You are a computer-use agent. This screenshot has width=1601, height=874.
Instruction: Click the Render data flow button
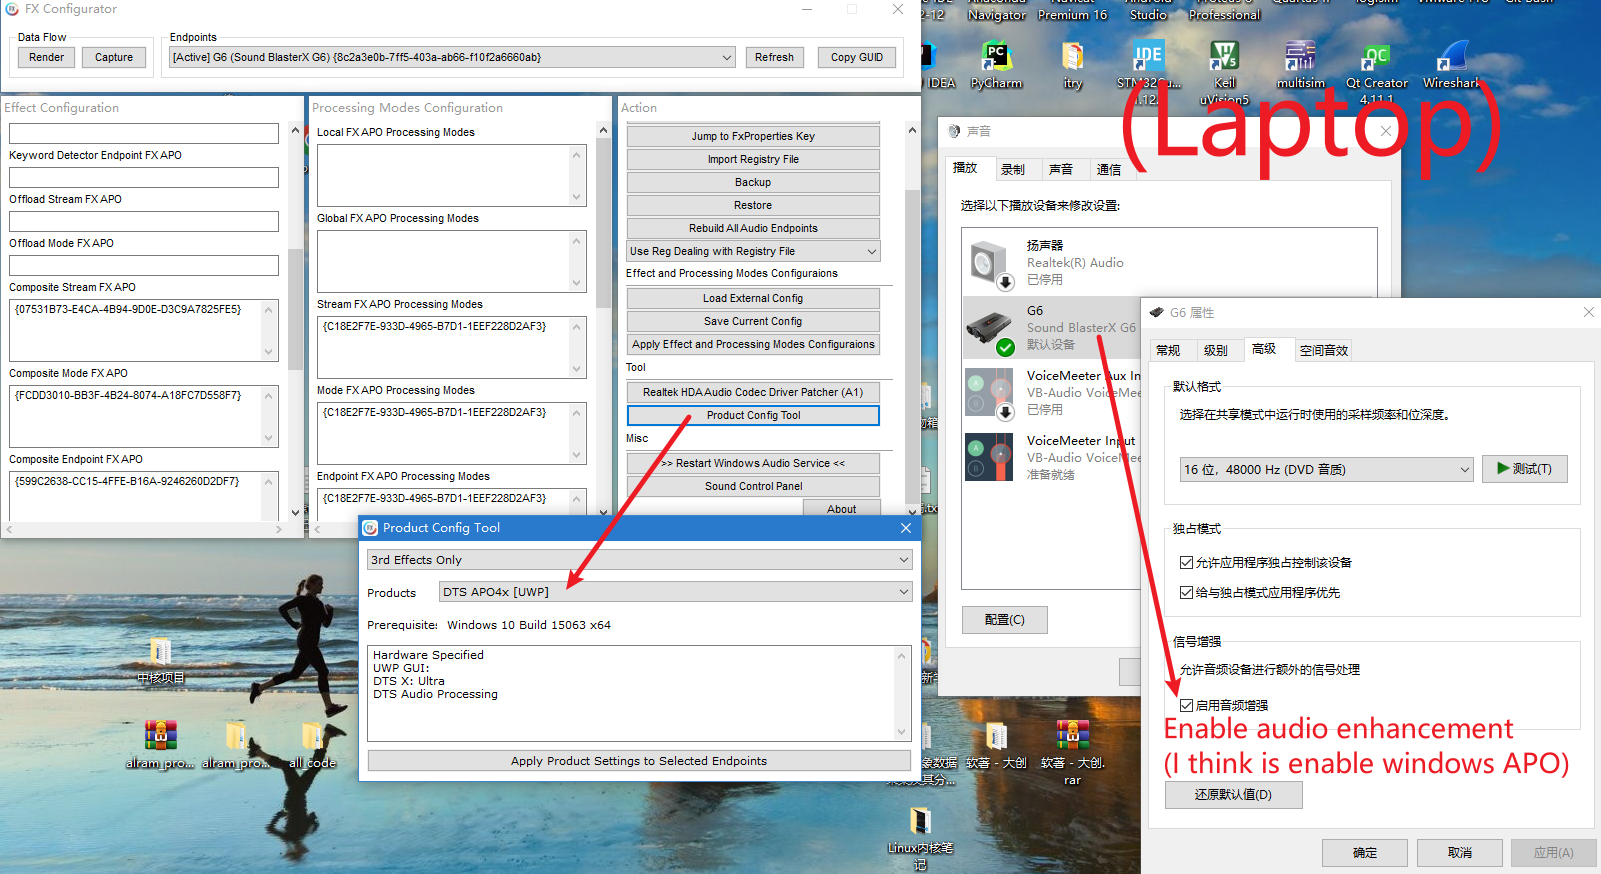[x=46, y=58]
